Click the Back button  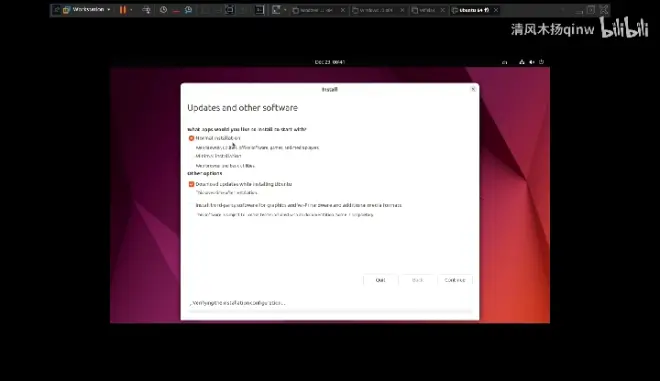point(418,280)
